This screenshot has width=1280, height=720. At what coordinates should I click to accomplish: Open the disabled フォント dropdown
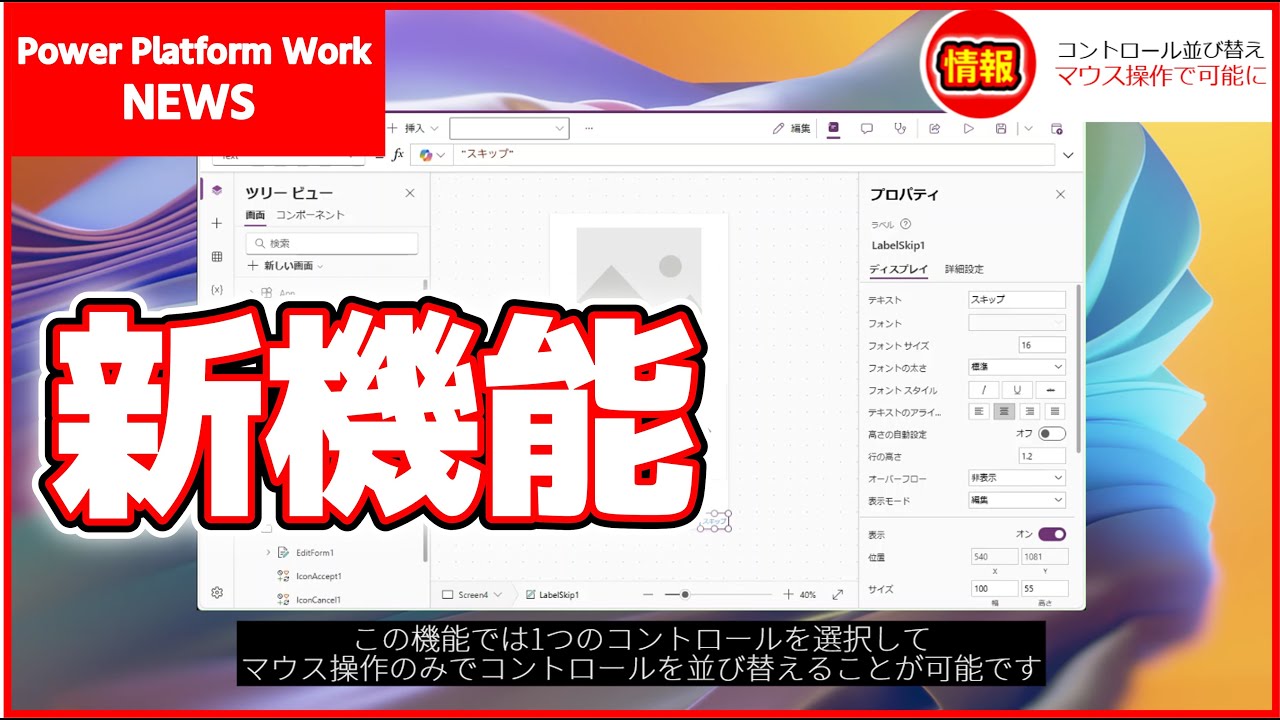1017,323
